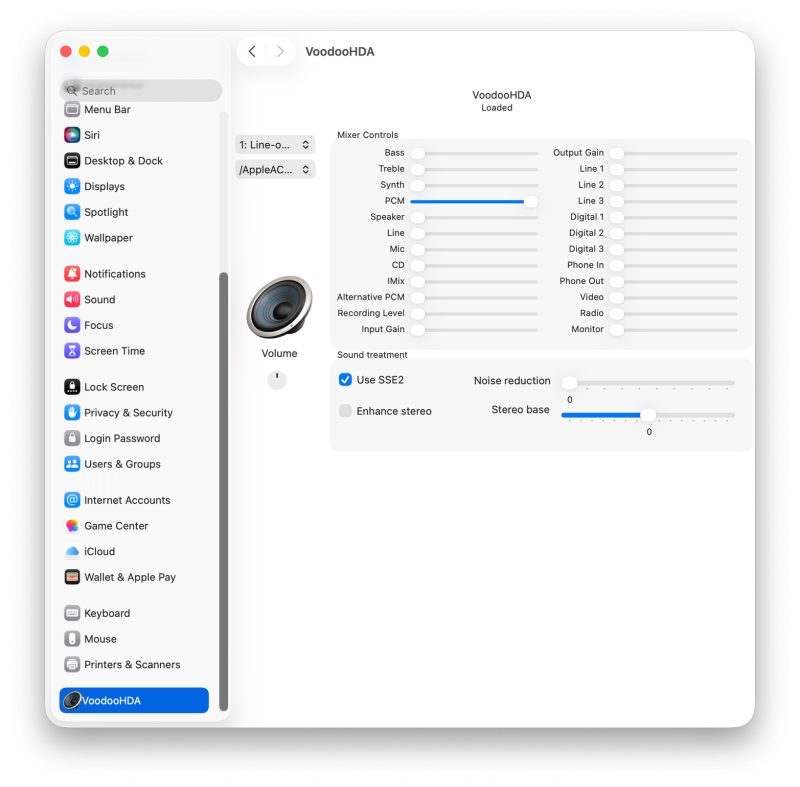Adjust the Noise reduction slider
Viewport: 800px width, 787px height.
648,383
